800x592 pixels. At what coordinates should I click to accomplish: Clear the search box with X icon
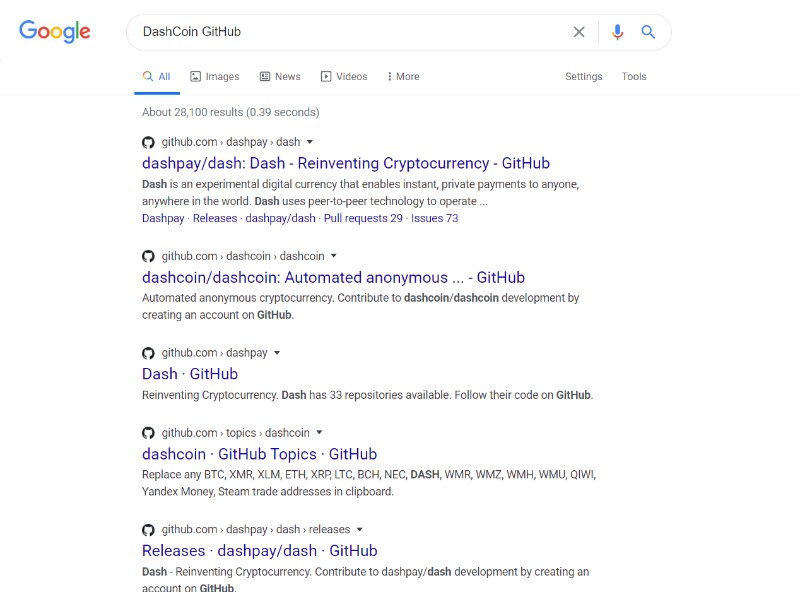point(579,32)
